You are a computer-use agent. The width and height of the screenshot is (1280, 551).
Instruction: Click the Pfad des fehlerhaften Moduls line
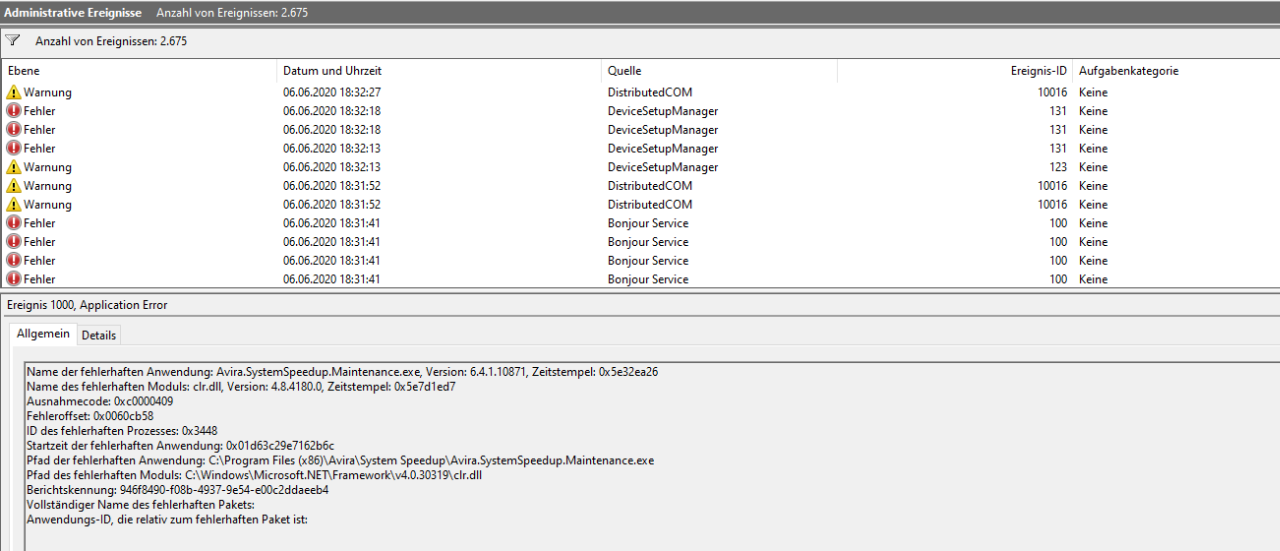coord(254,476)
